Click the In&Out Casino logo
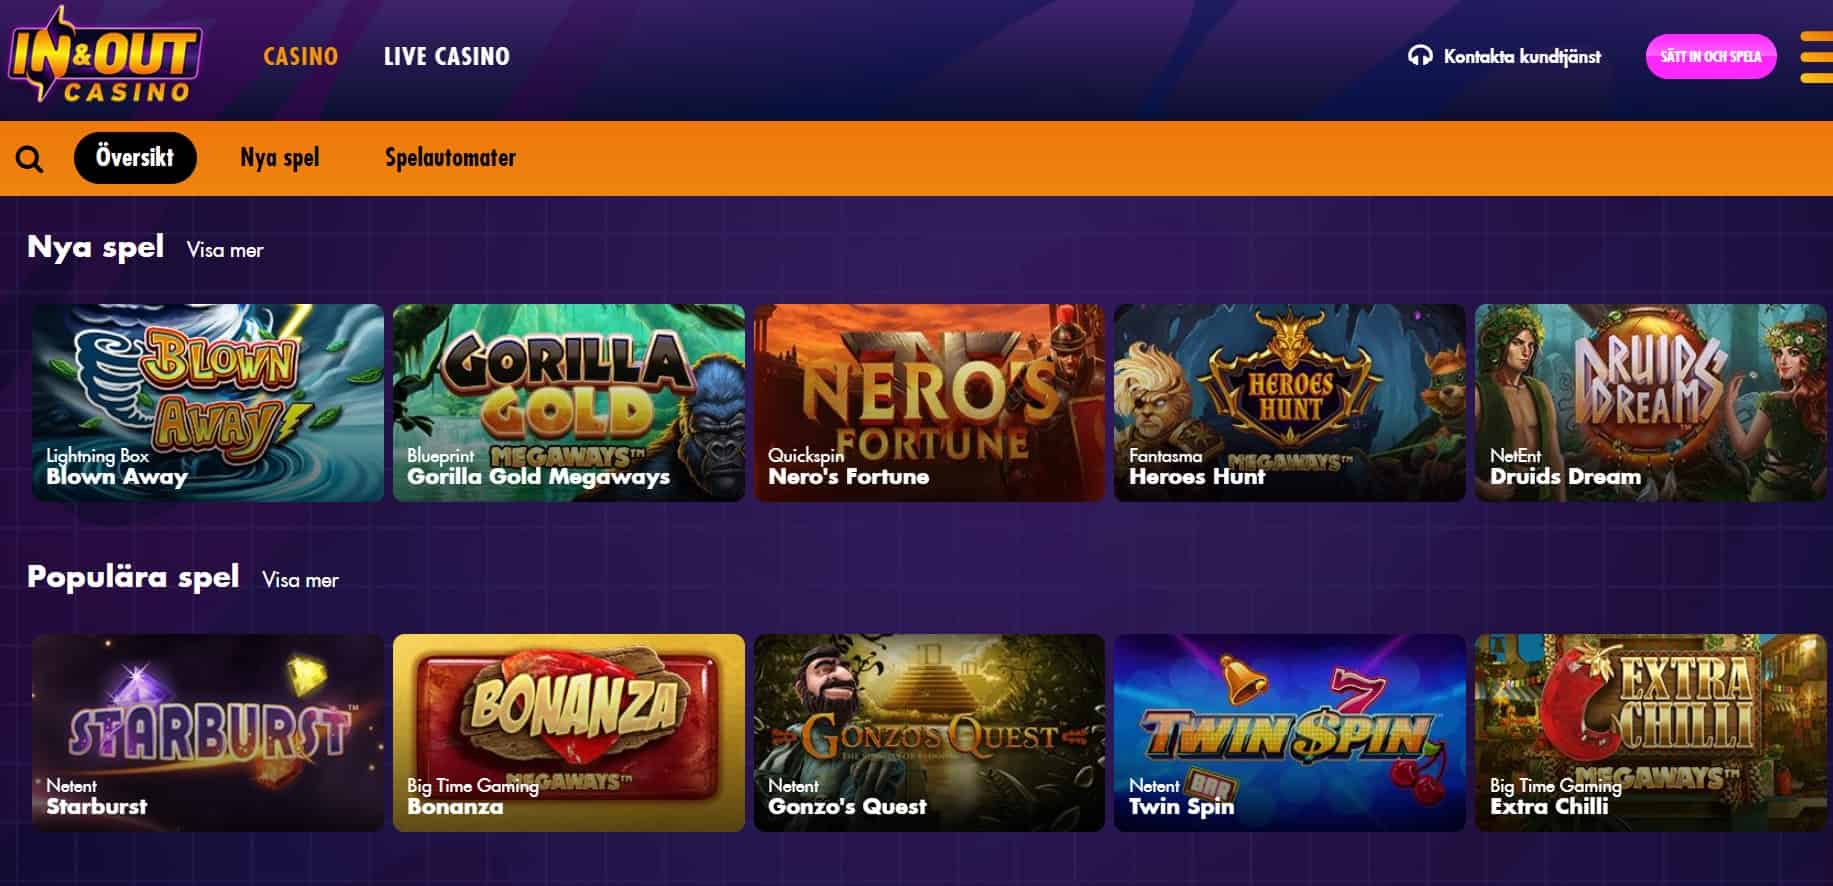This screenshot has height=886, width=1833. coord(105,55)
